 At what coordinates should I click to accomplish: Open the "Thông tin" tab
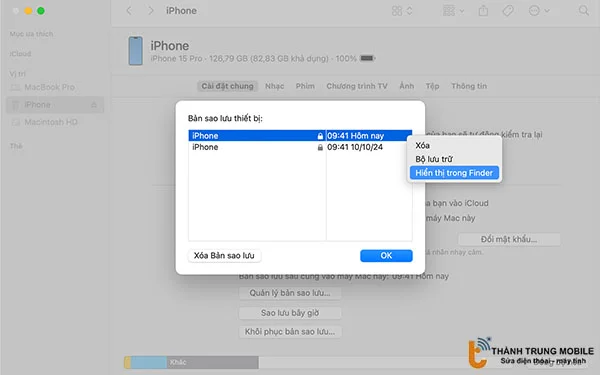[x=469, y=86]
